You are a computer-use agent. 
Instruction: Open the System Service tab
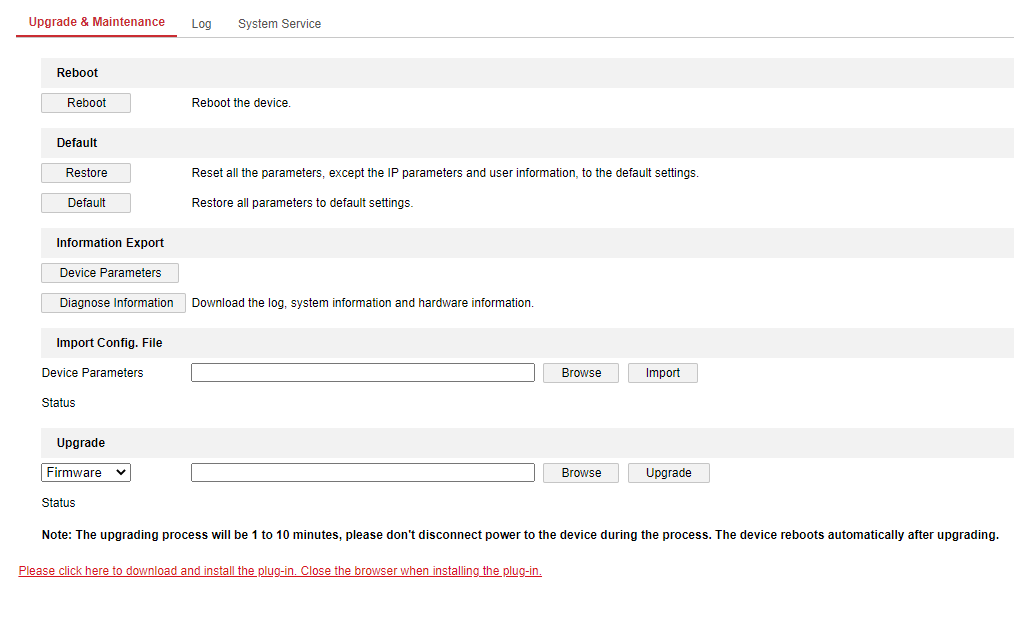279,24
